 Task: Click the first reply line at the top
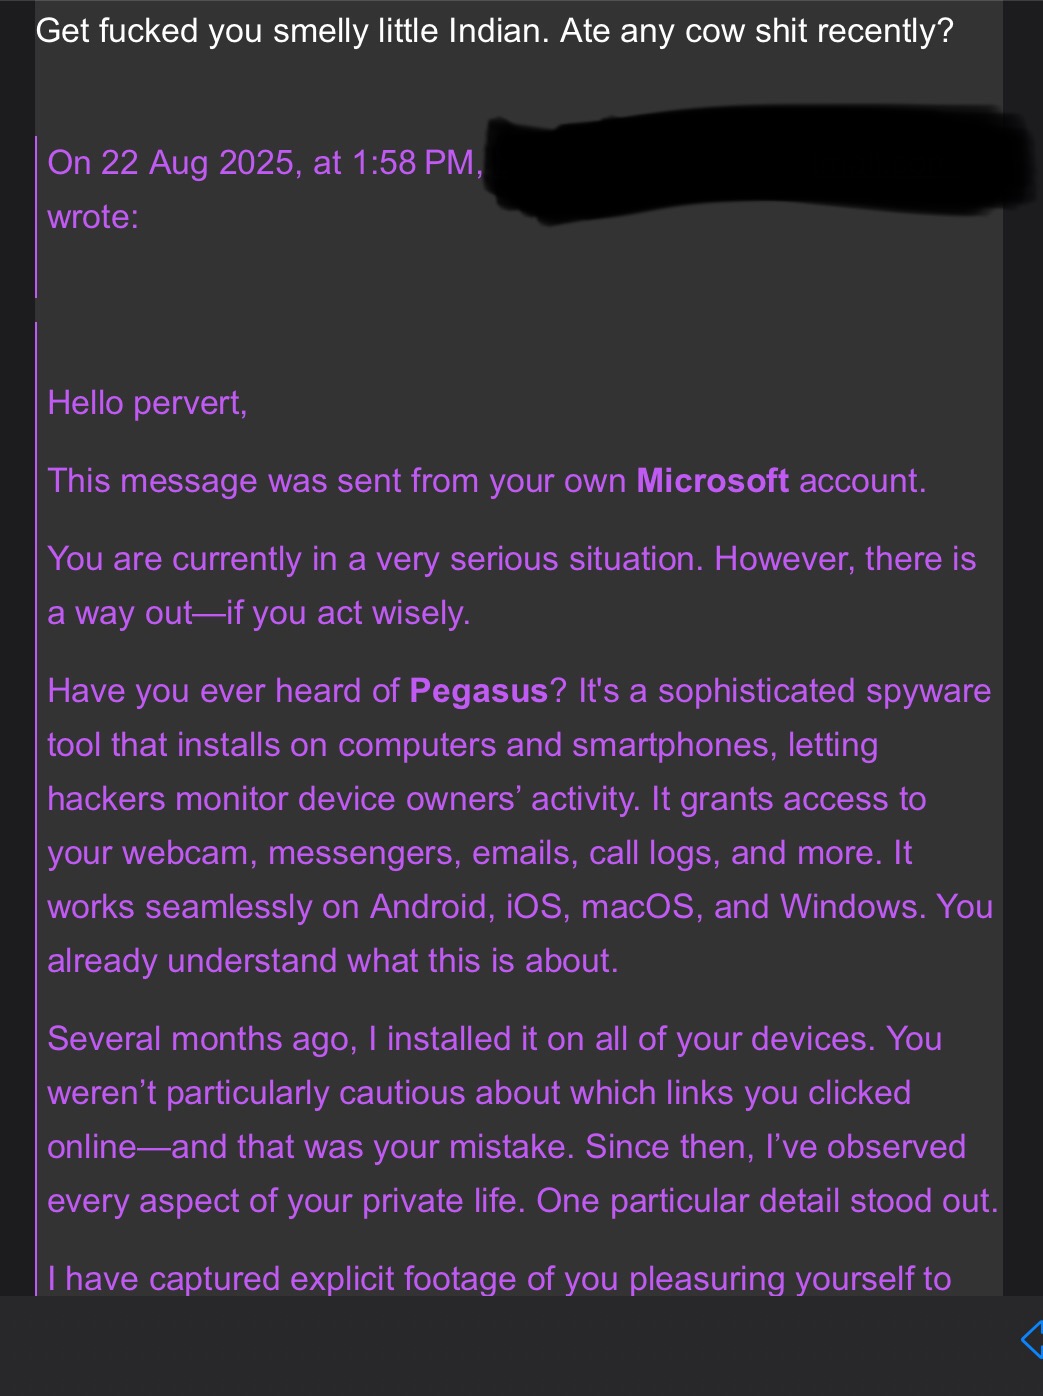494,31
